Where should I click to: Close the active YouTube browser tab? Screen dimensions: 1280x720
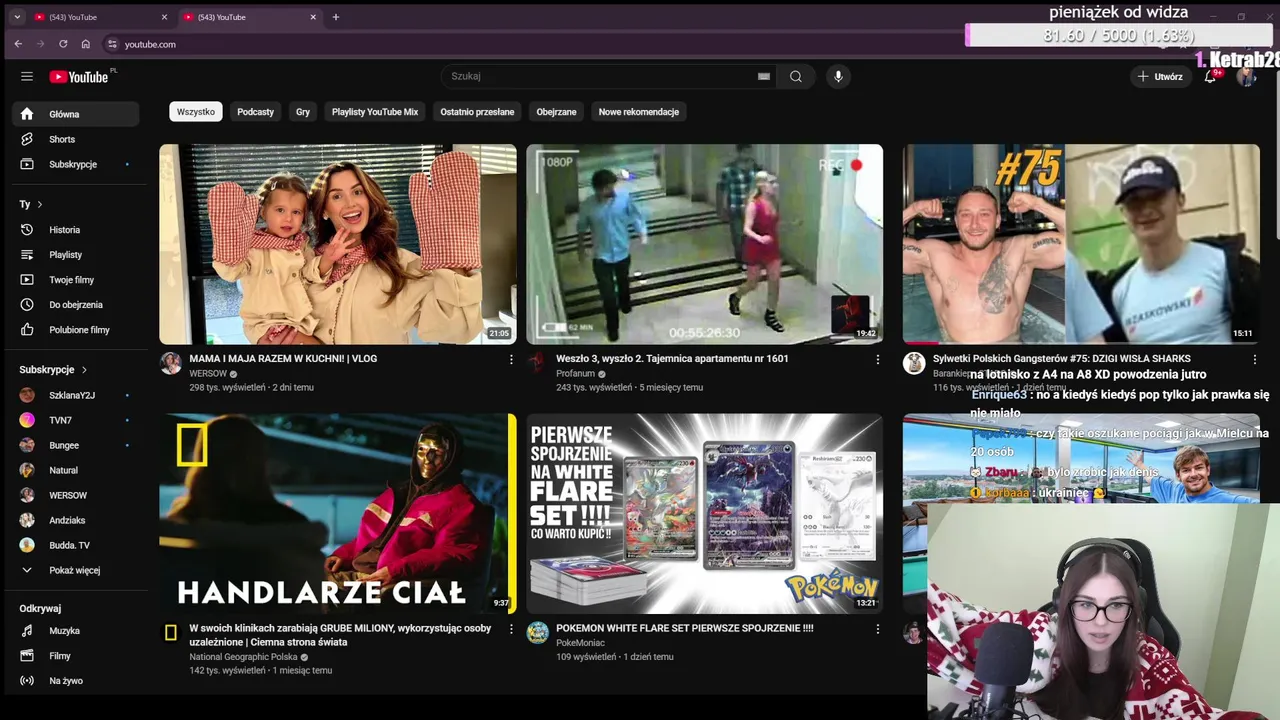[x=313, y=17]
